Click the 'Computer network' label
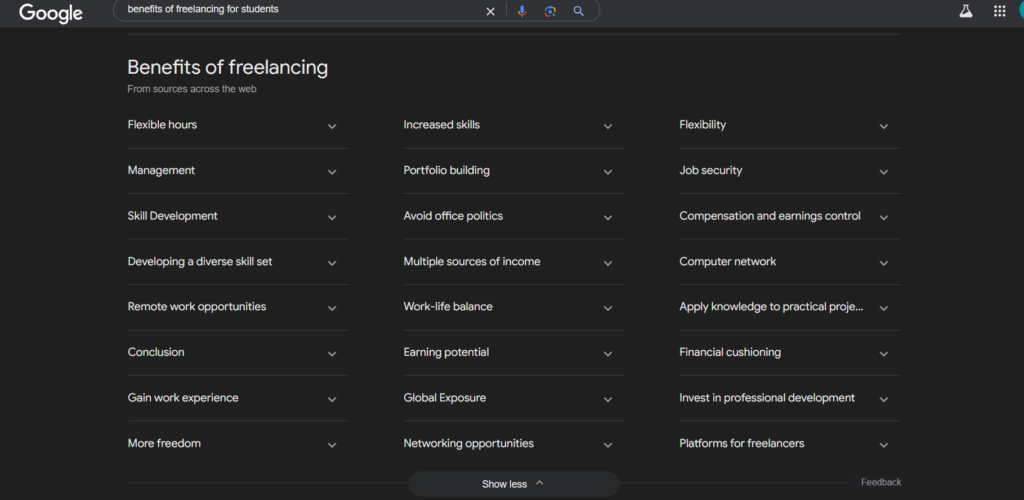The image size is (1024, 500). (x=728, y=262)
